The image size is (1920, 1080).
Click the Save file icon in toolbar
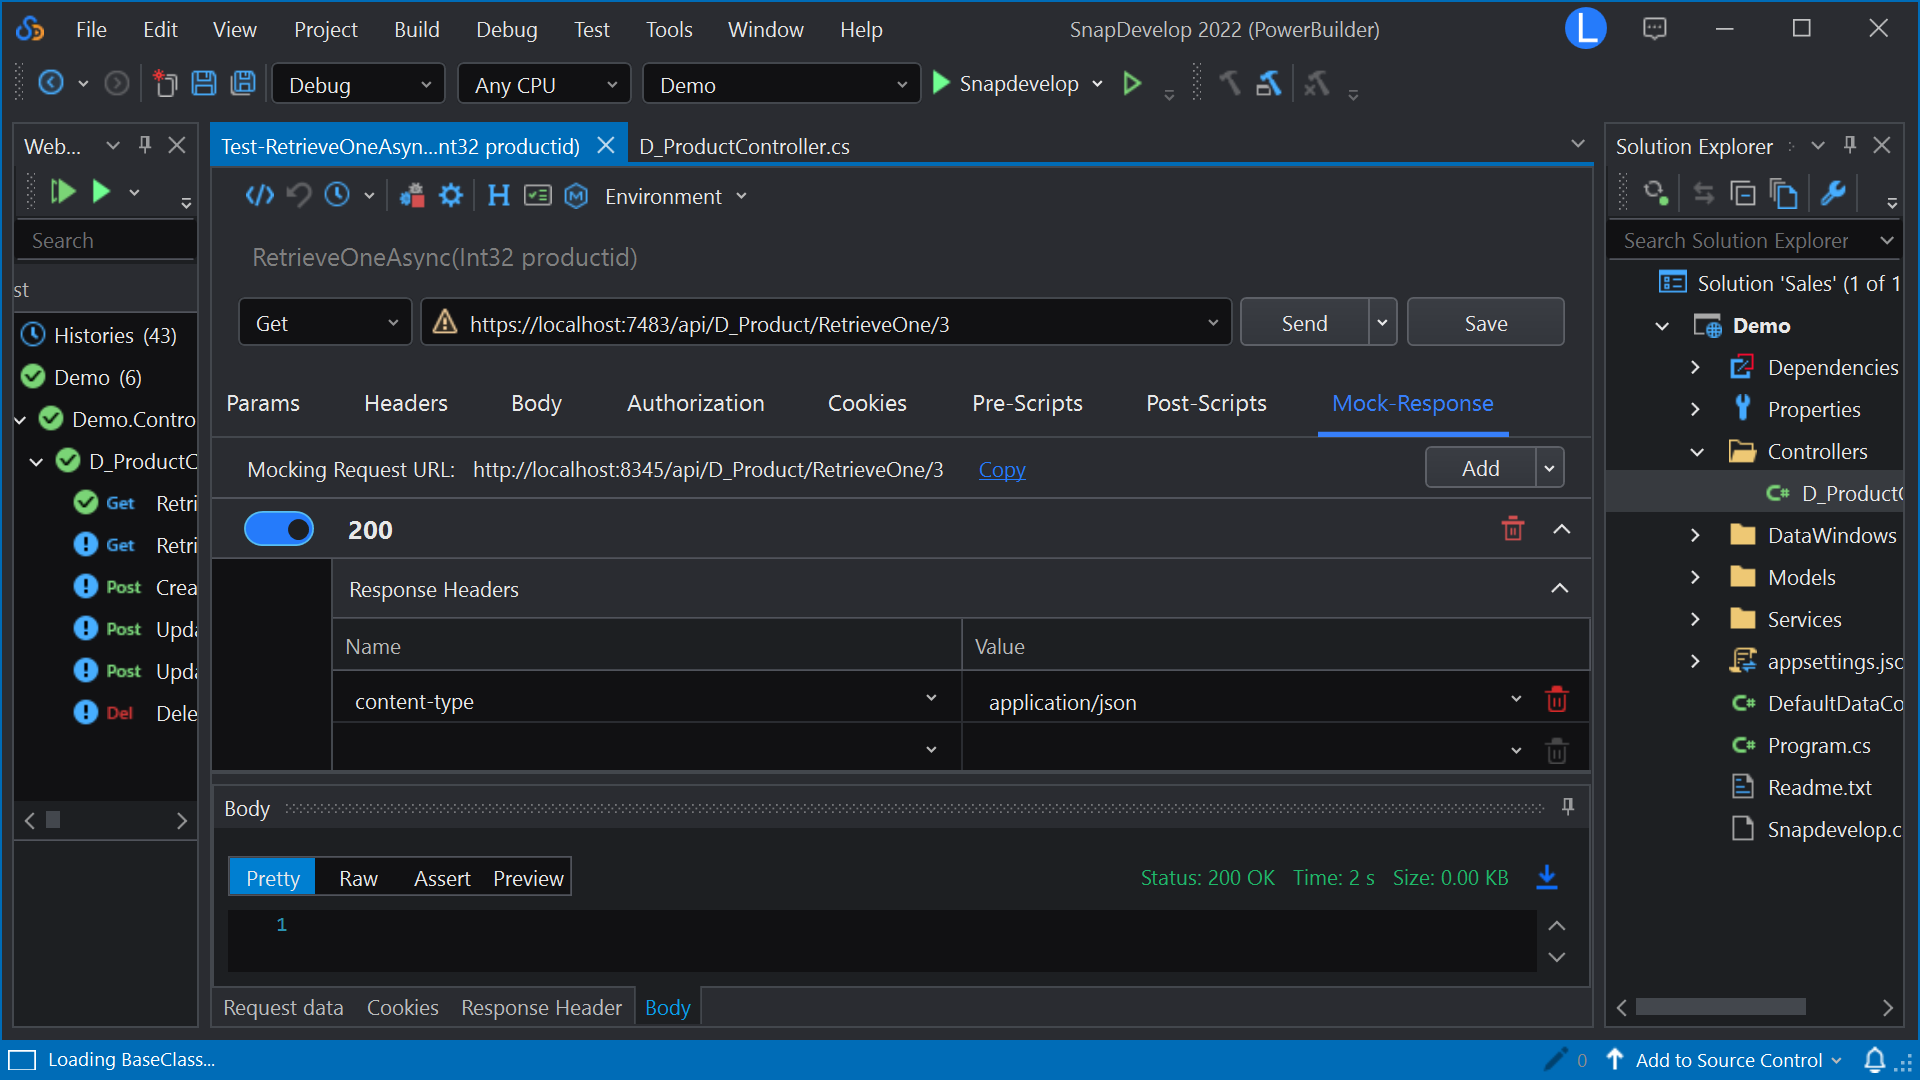pyautogui.click(x=204, y=83)
